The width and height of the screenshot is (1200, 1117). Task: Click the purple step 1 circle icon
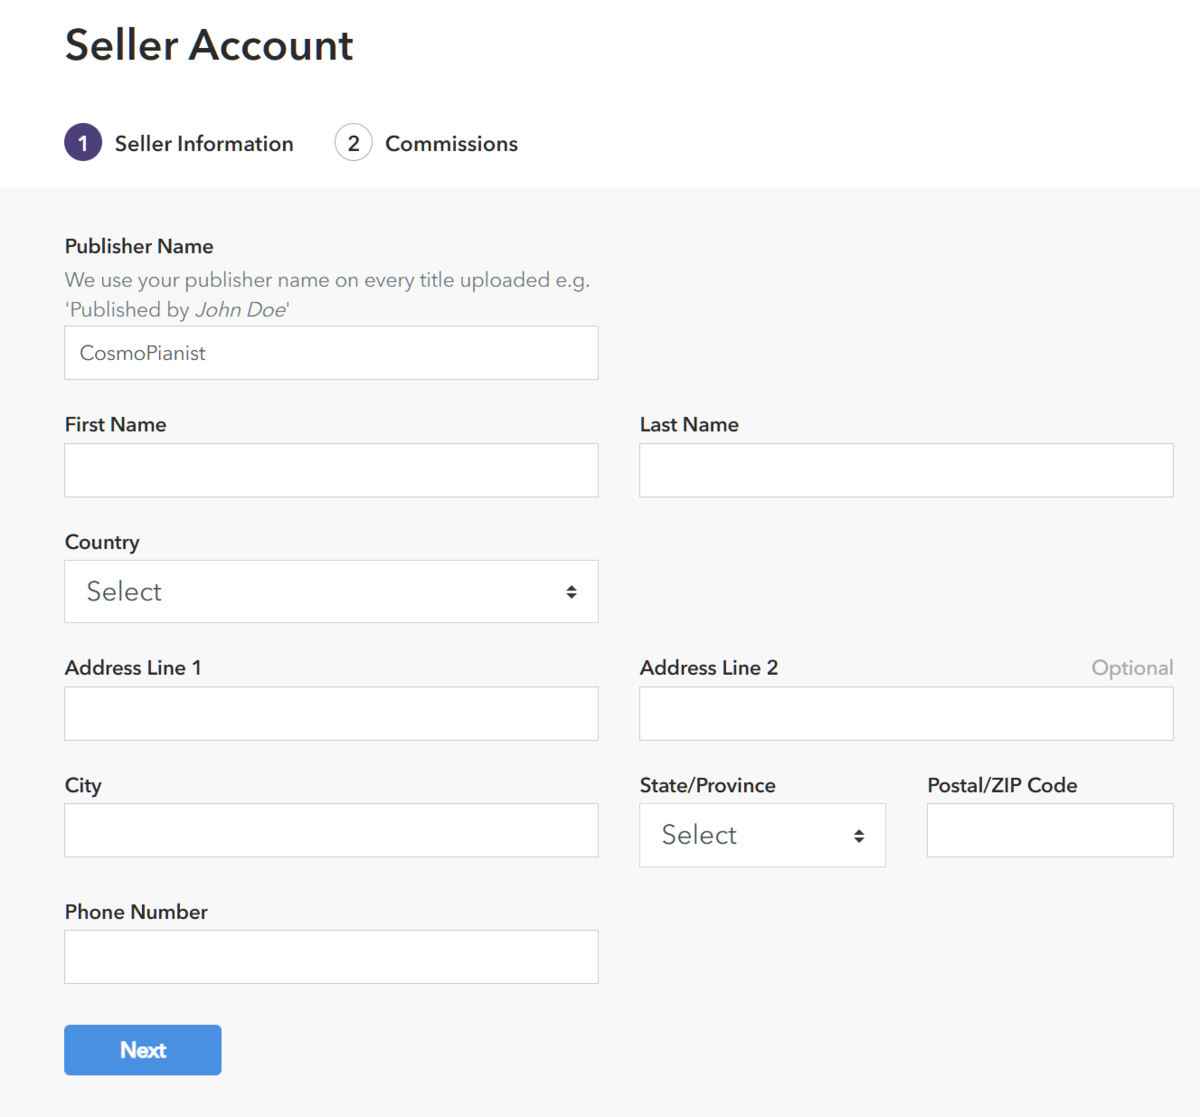pyautogui.click(x=83, y=143)
